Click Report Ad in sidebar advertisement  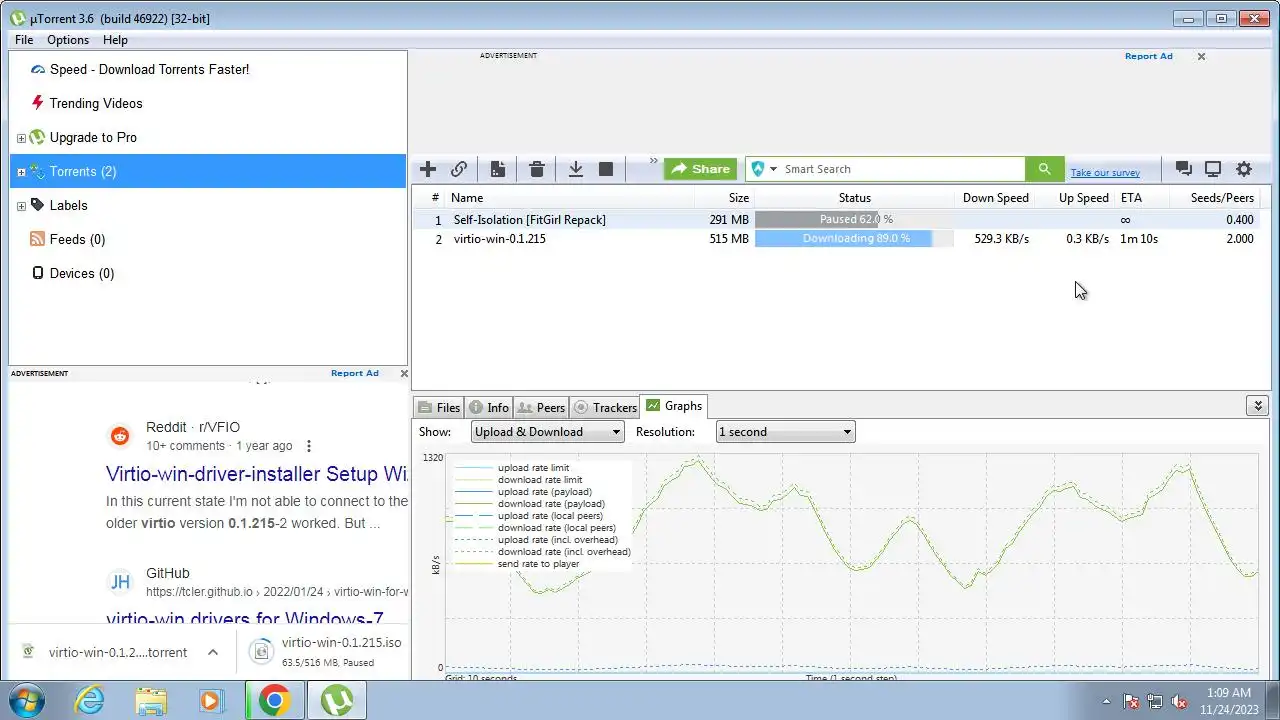(355, 373)
